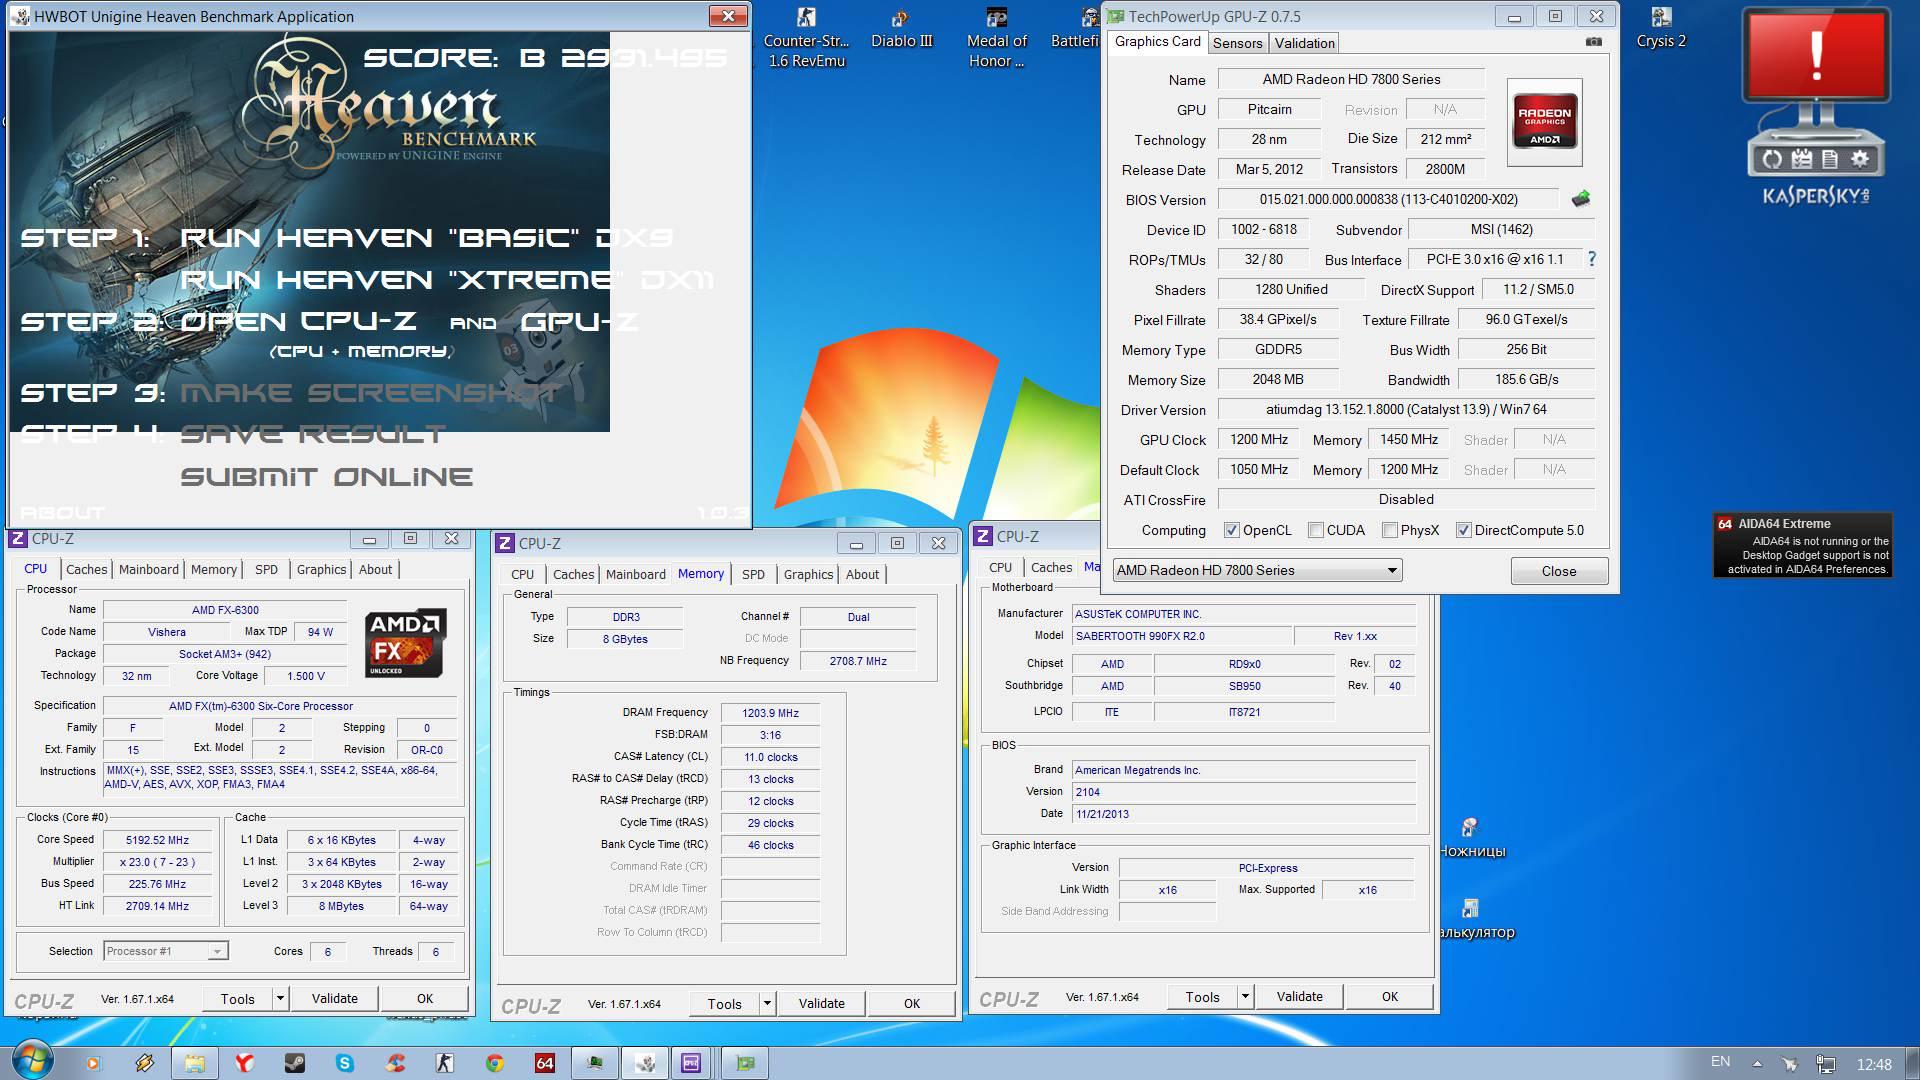This screenshot has height=1080, width=1920.
Task: Click the AIDA64 Extreme desktop gadget
Action: [x=1803, y=545]
